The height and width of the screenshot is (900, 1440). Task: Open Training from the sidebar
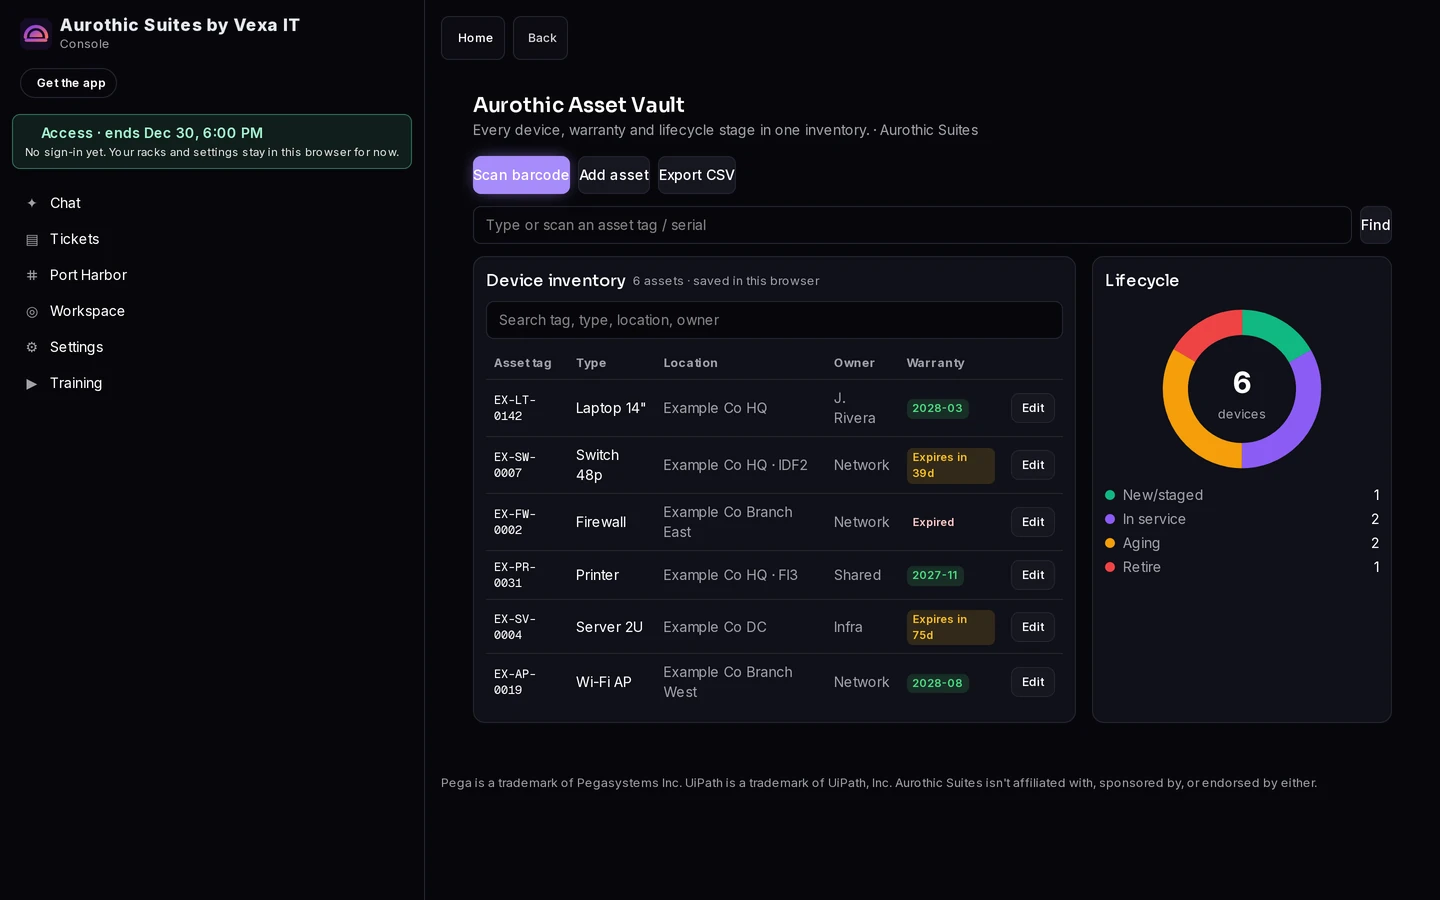pyautogui.click(x=76, y=383)
